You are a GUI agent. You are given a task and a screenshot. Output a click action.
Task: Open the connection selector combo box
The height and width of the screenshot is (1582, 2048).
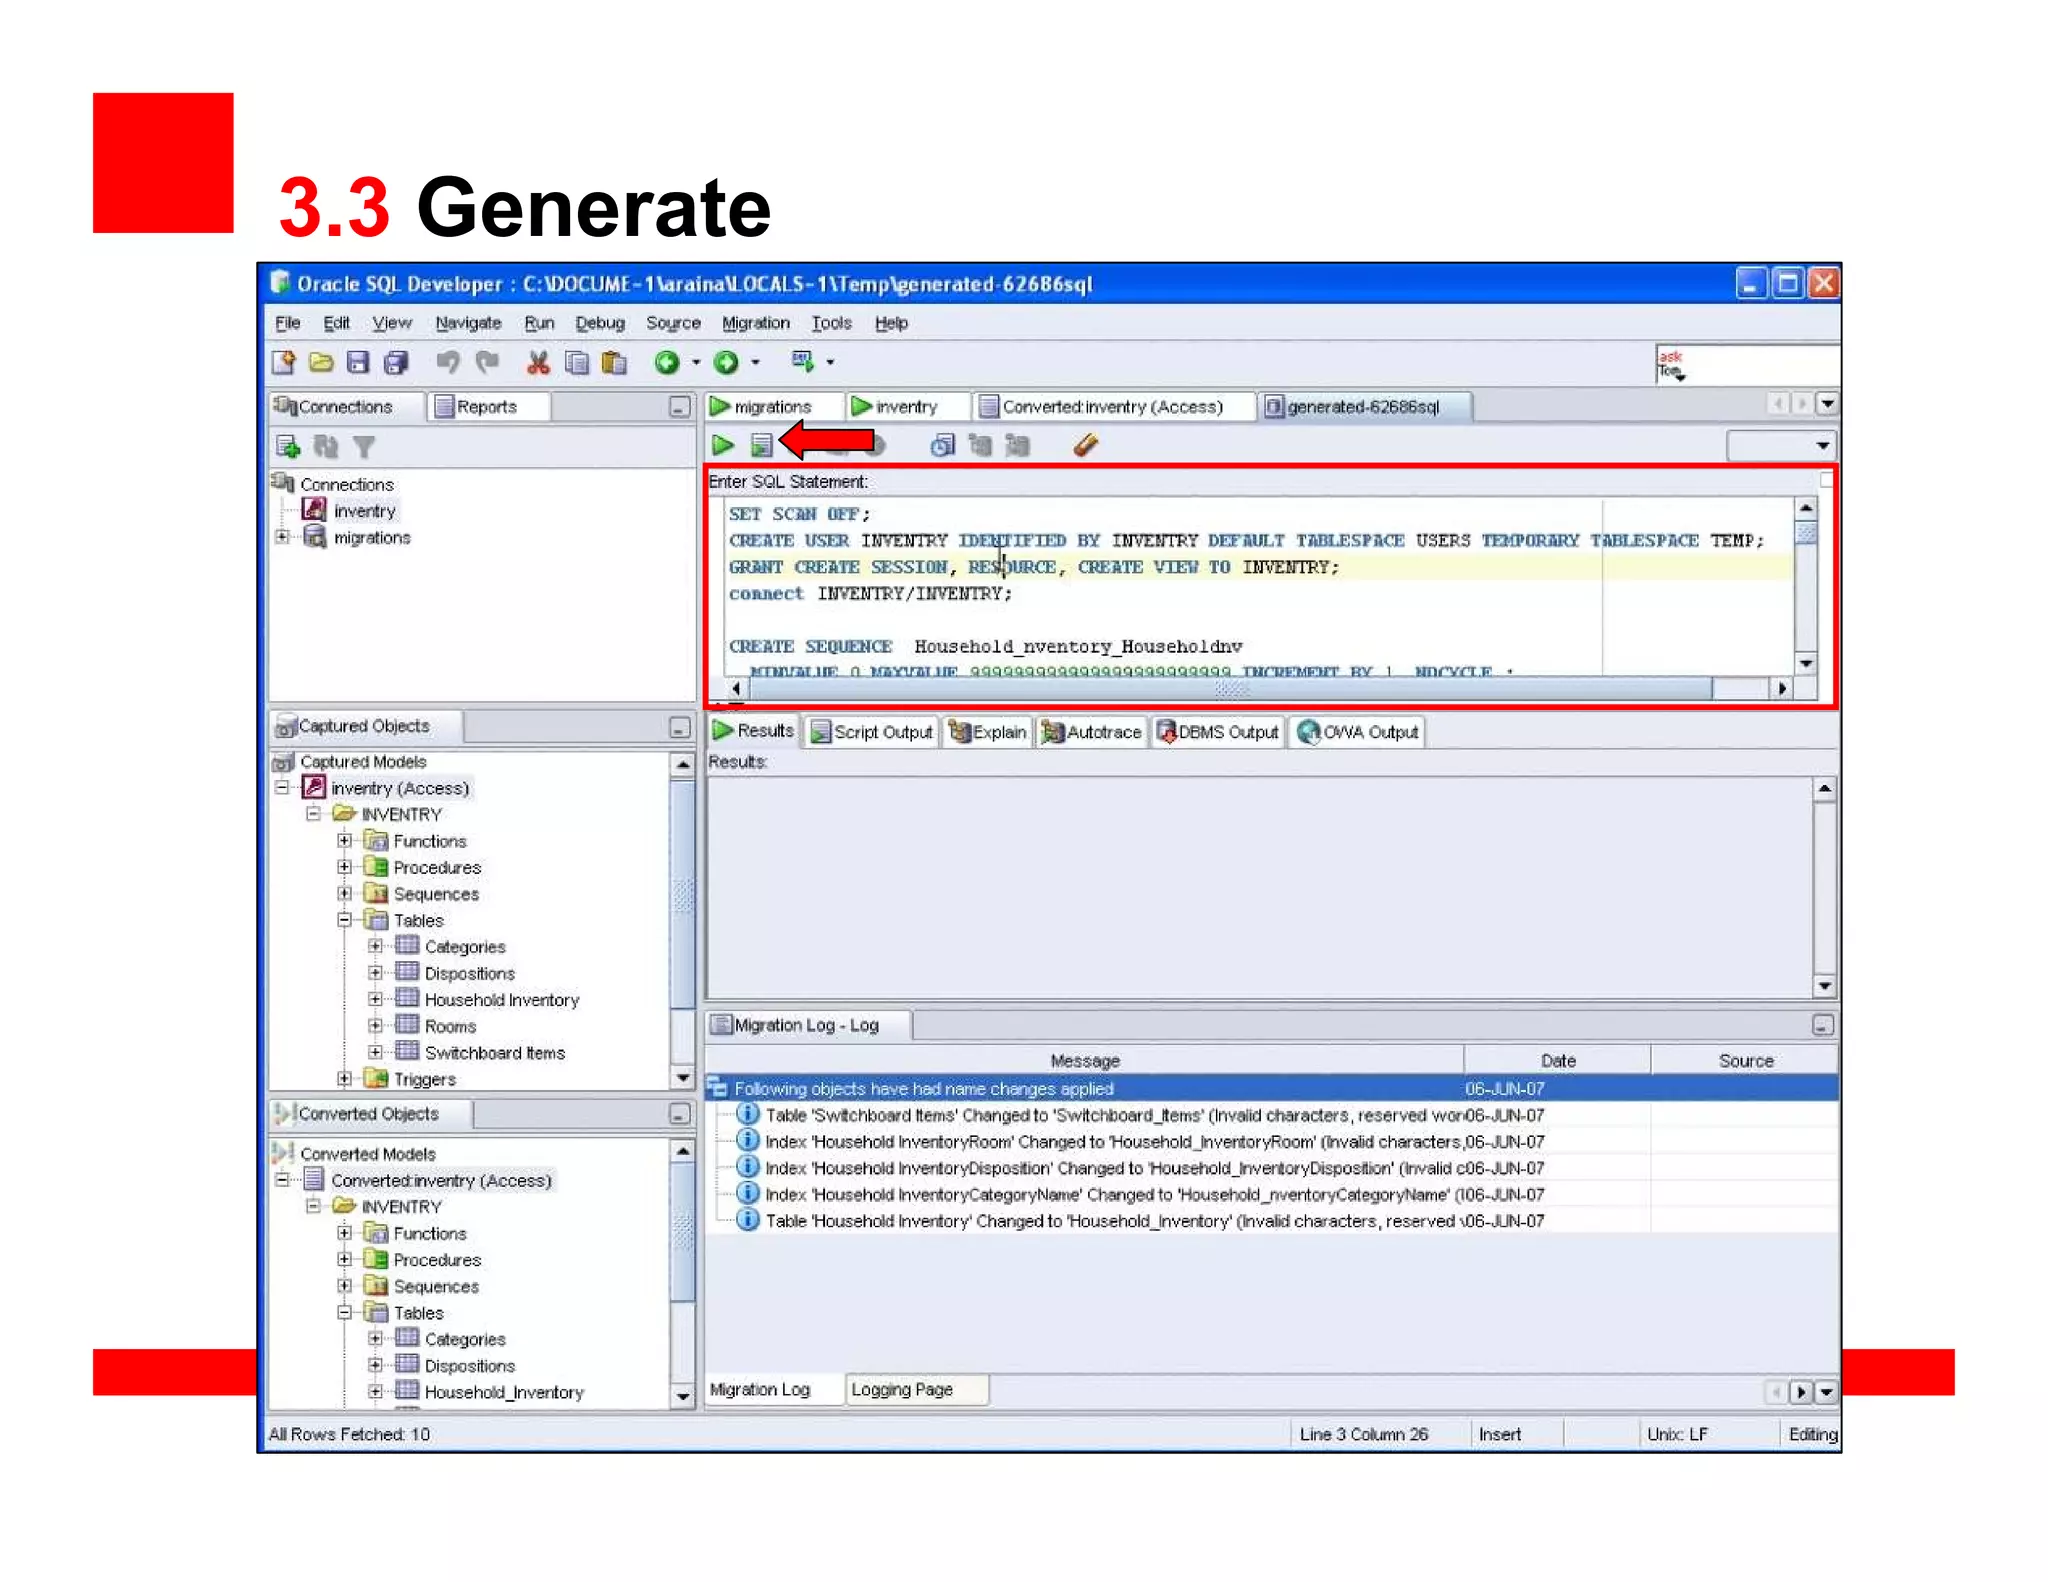(x=1782, y=446)
